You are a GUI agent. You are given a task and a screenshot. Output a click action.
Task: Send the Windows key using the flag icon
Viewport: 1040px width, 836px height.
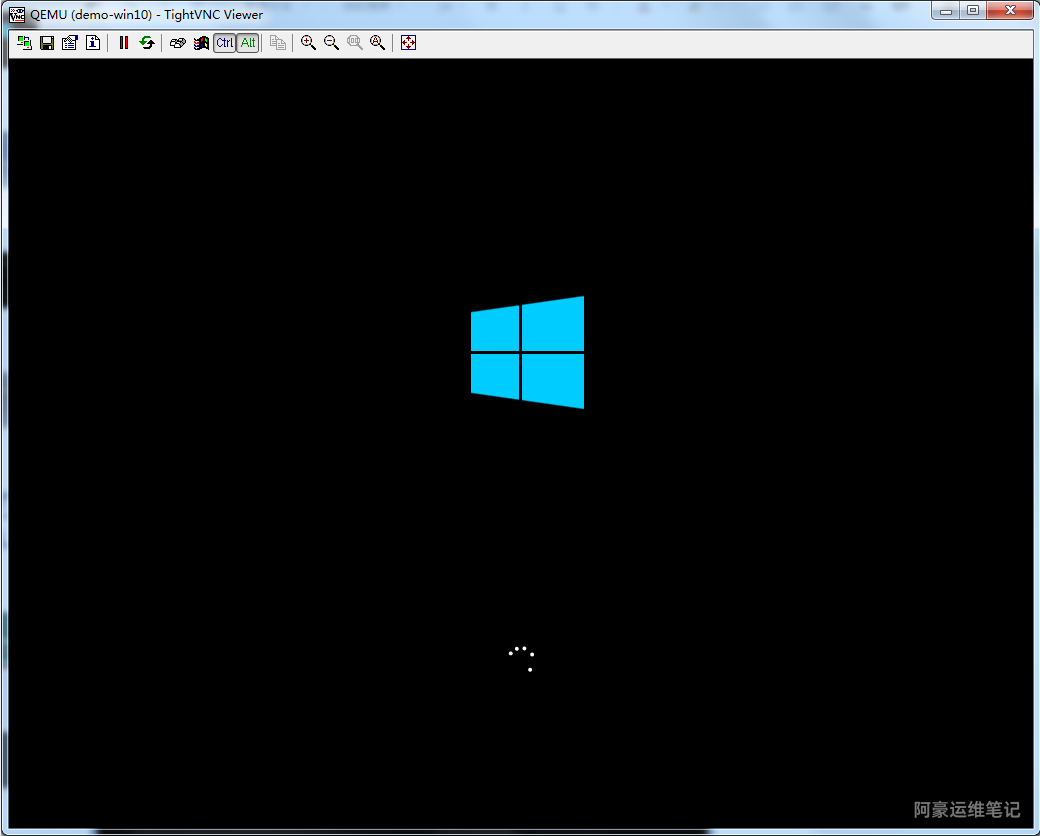tap(201, 43)
